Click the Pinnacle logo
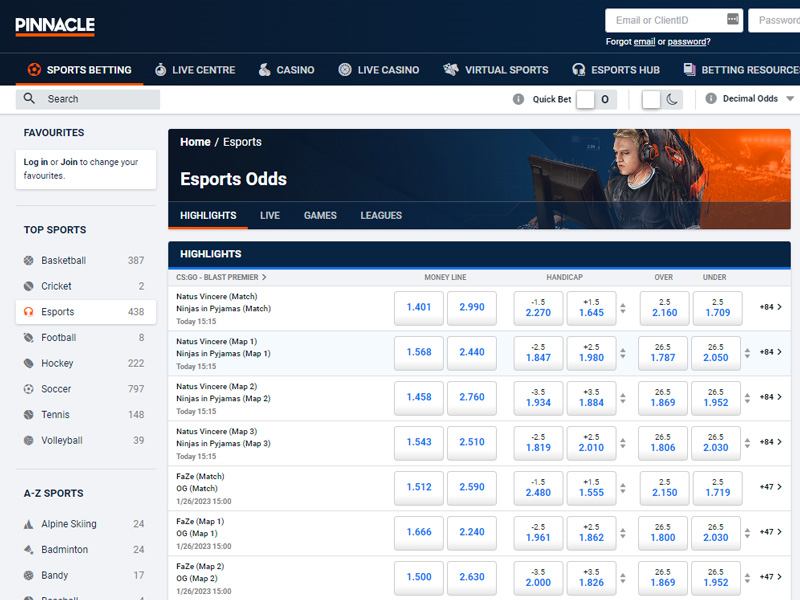Screen dimensions: 800x600 pyautogui.click(x=55, y=26)
